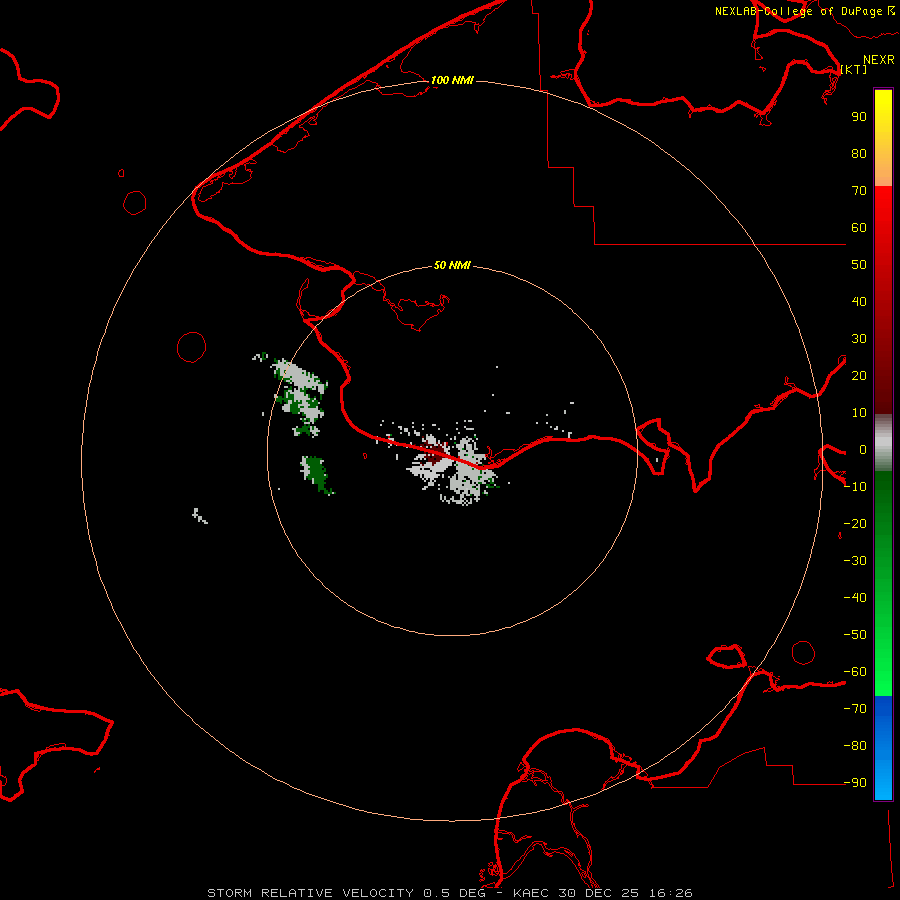This screenshot has height=900, width=900.
Task: Click the dark red velocity patch near radar center
Action: tap(436, 452)
